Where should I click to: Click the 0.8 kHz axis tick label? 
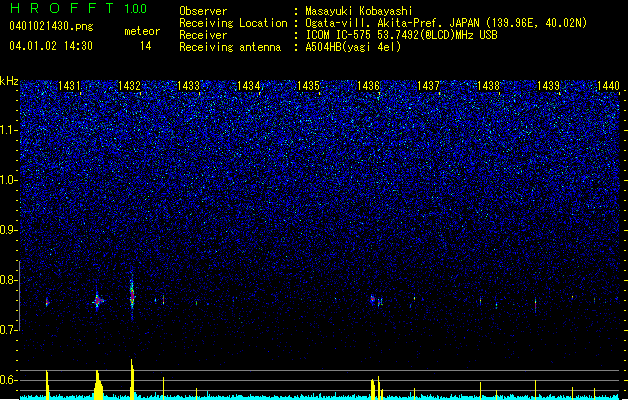coord(9,280)
